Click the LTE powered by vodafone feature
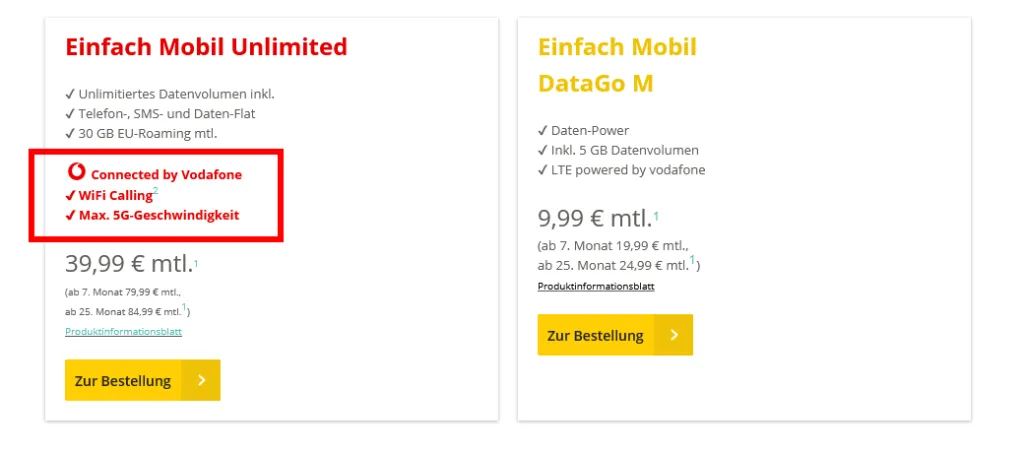The width and height of the screenshot is (1024, 454). tap(622, 170)
